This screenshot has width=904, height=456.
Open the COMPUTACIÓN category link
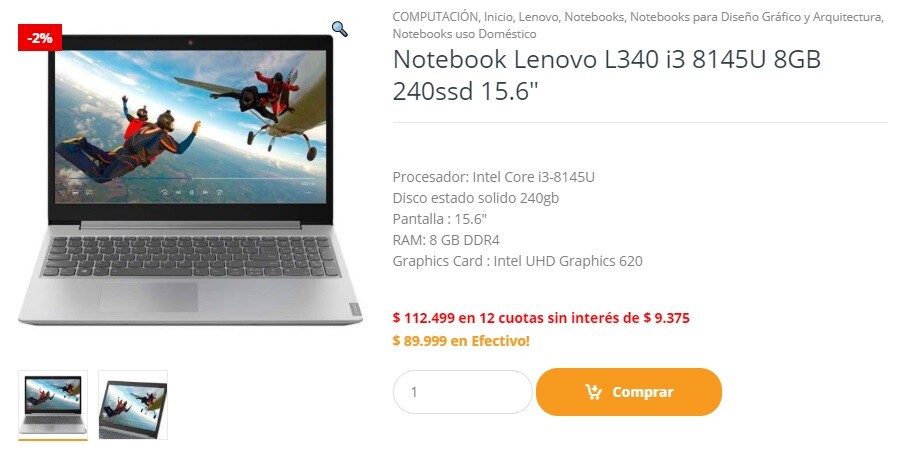click(435, 17)
